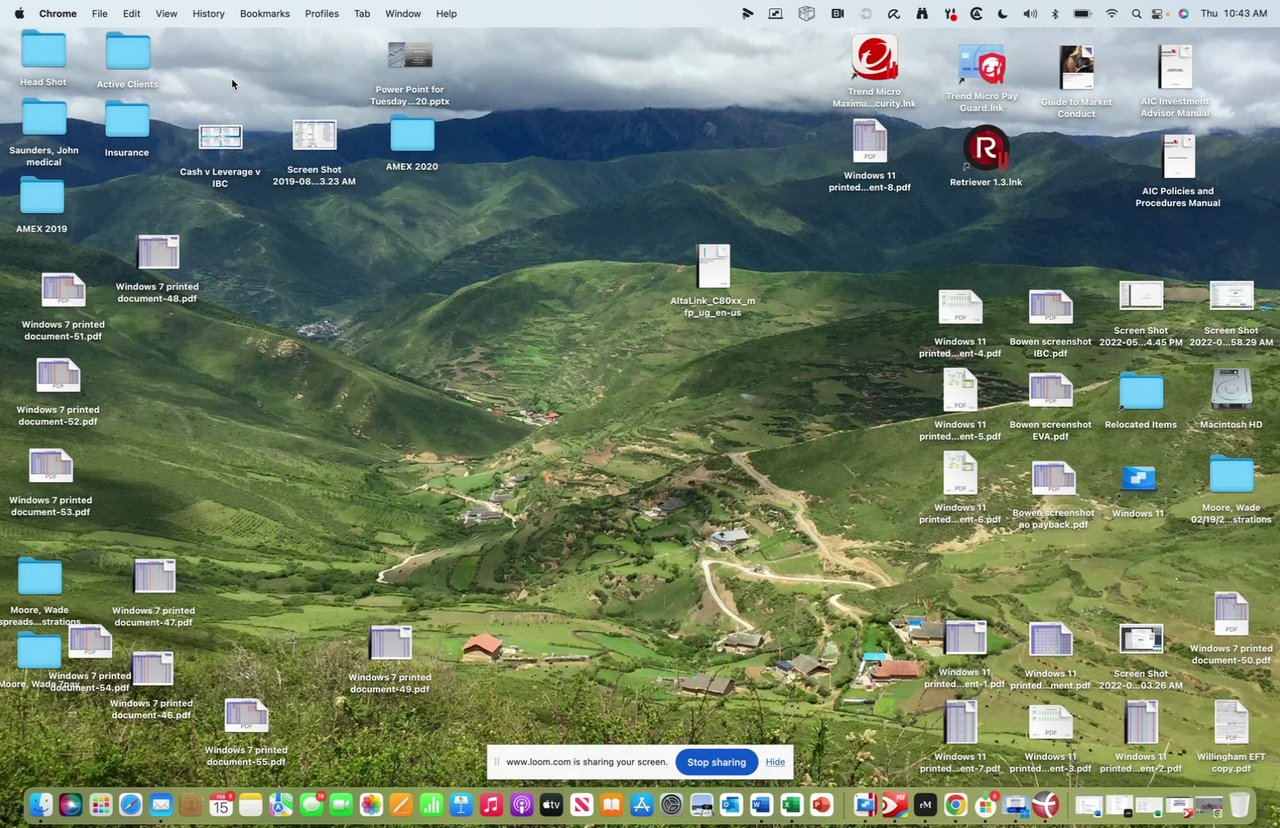Open the File menu
1280x828 pixels.
click(100, 13)
